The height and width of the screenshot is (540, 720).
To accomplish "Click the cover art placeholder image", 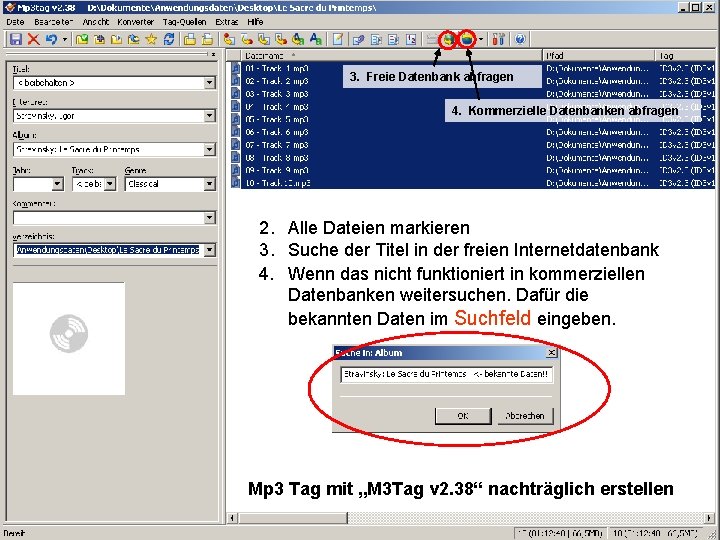I will pos(69,339).
